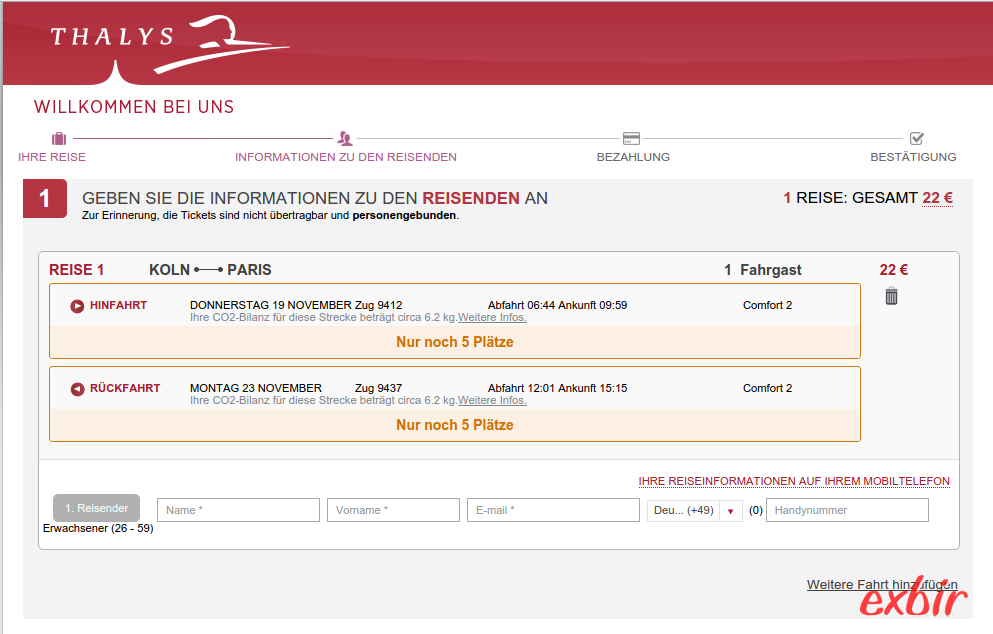Click the travelers icon in progress bar
This screenshot has height=634, width=993.
pos(345,139)
